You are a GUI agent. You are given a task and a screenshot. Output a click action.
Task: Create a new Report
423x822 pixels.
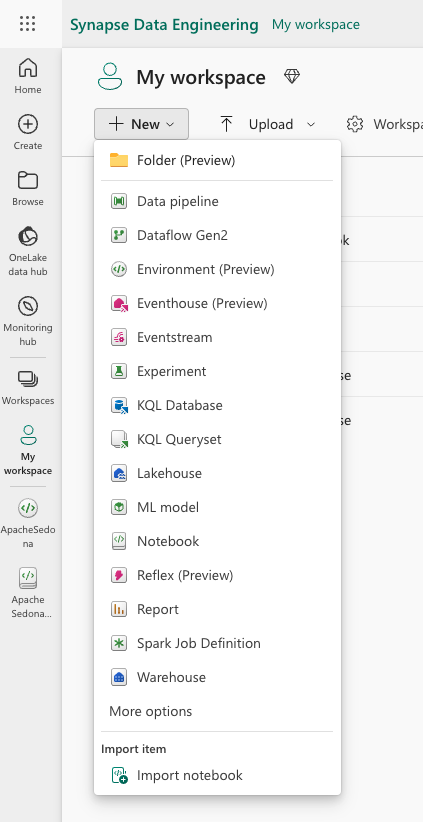tap(217, 609)
